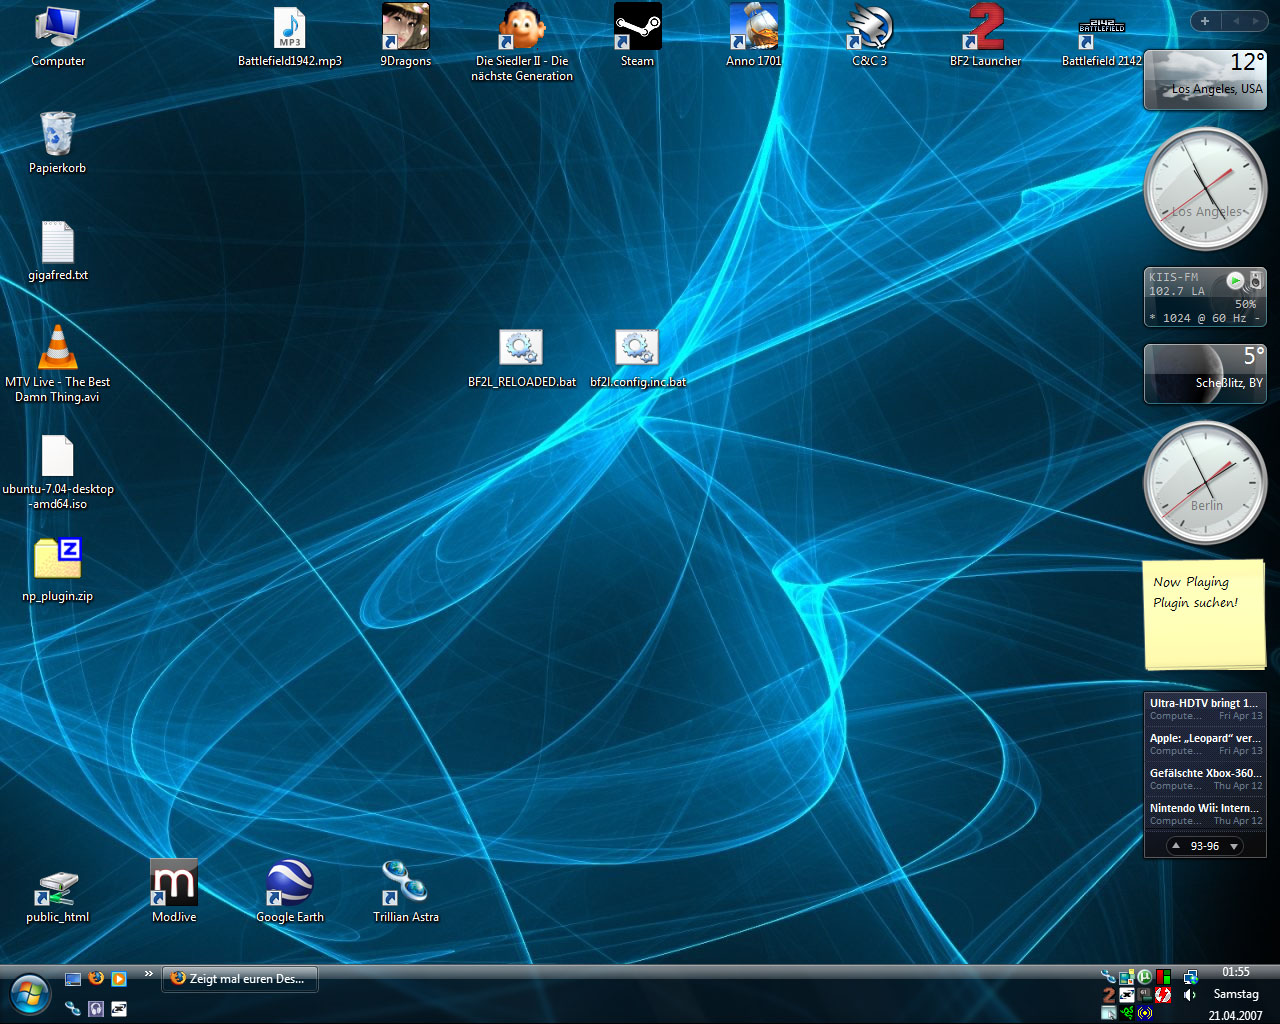Click the red-green monitor tray icon

[1163, 977]
